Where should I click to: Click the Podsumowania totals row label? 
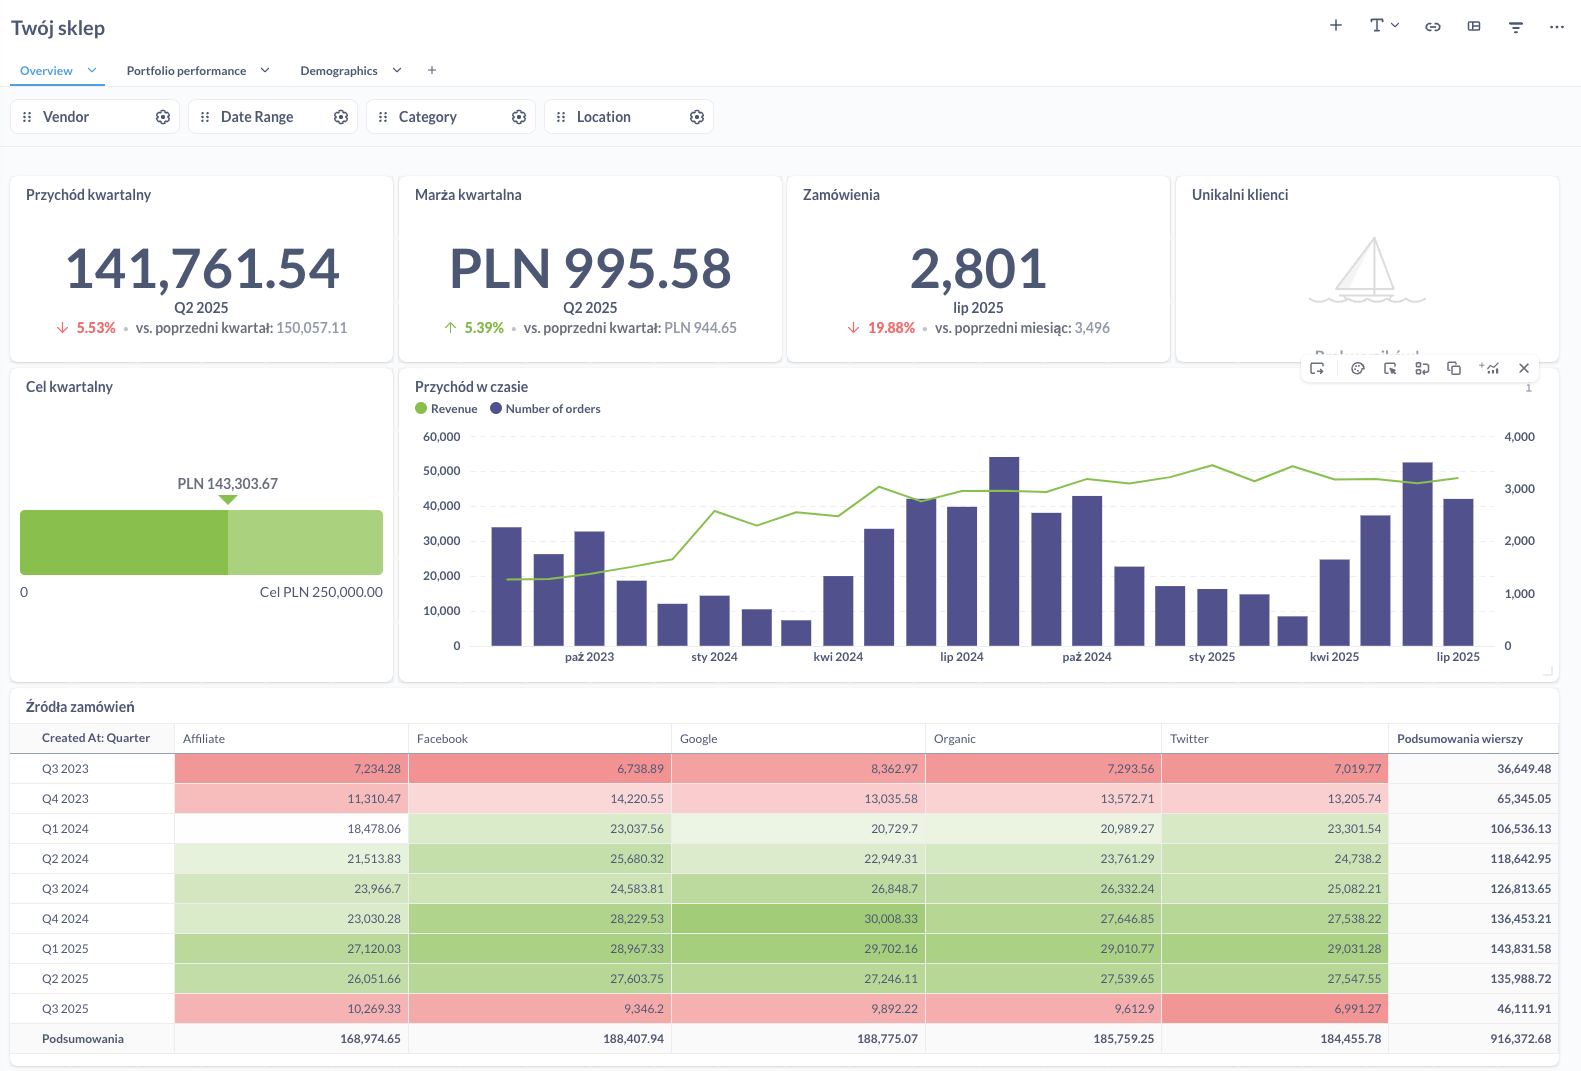tap(83, 1039)
